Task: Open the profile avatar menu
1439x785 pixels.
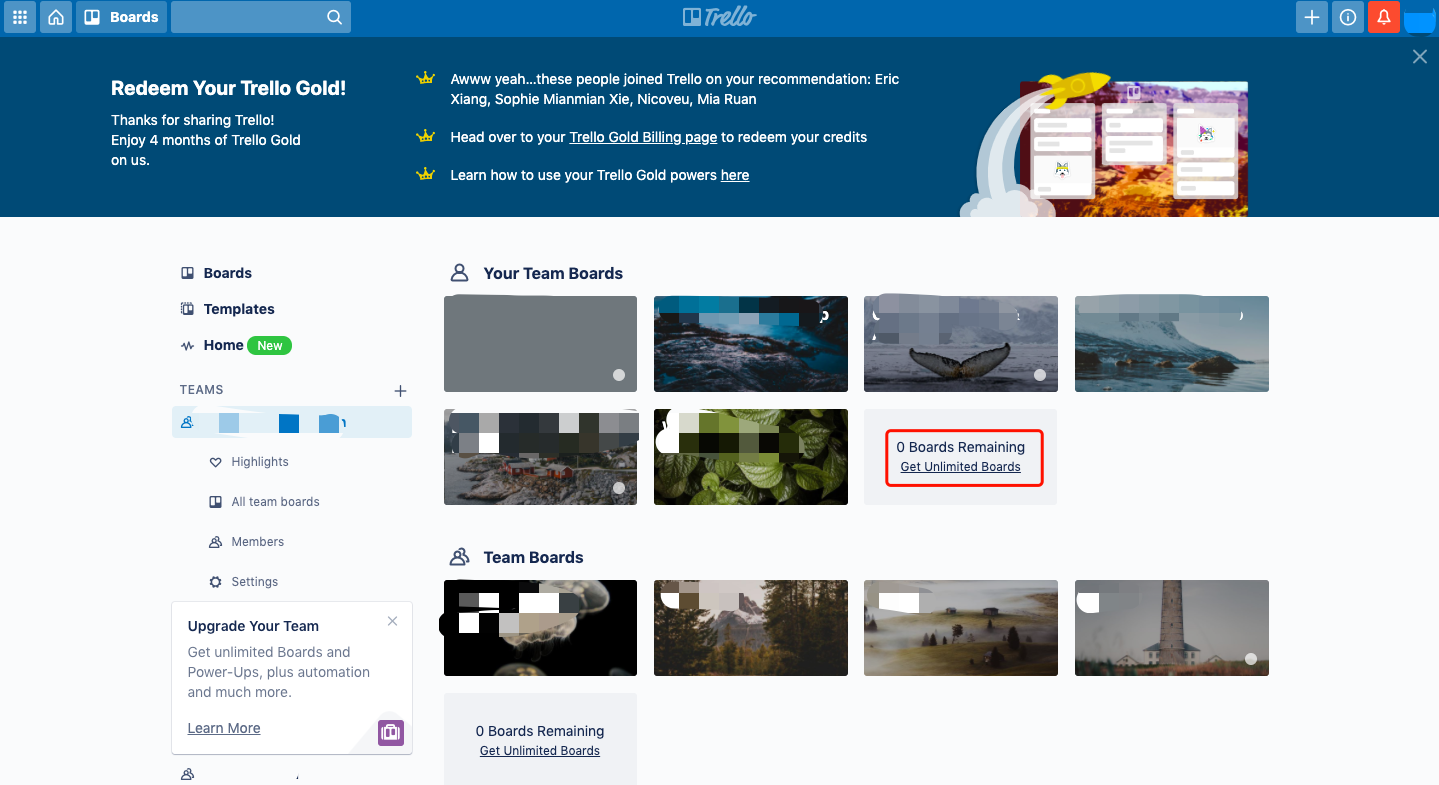Action: click(x=1420, y=17)
